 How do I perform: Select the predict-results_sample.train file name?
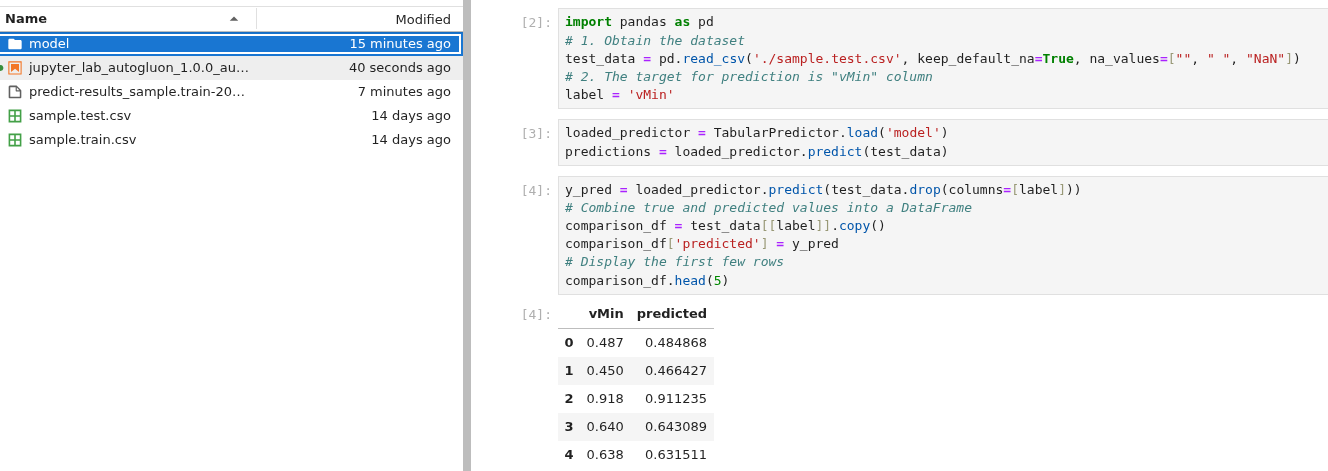pyautogui.click(x=136, y=92)
